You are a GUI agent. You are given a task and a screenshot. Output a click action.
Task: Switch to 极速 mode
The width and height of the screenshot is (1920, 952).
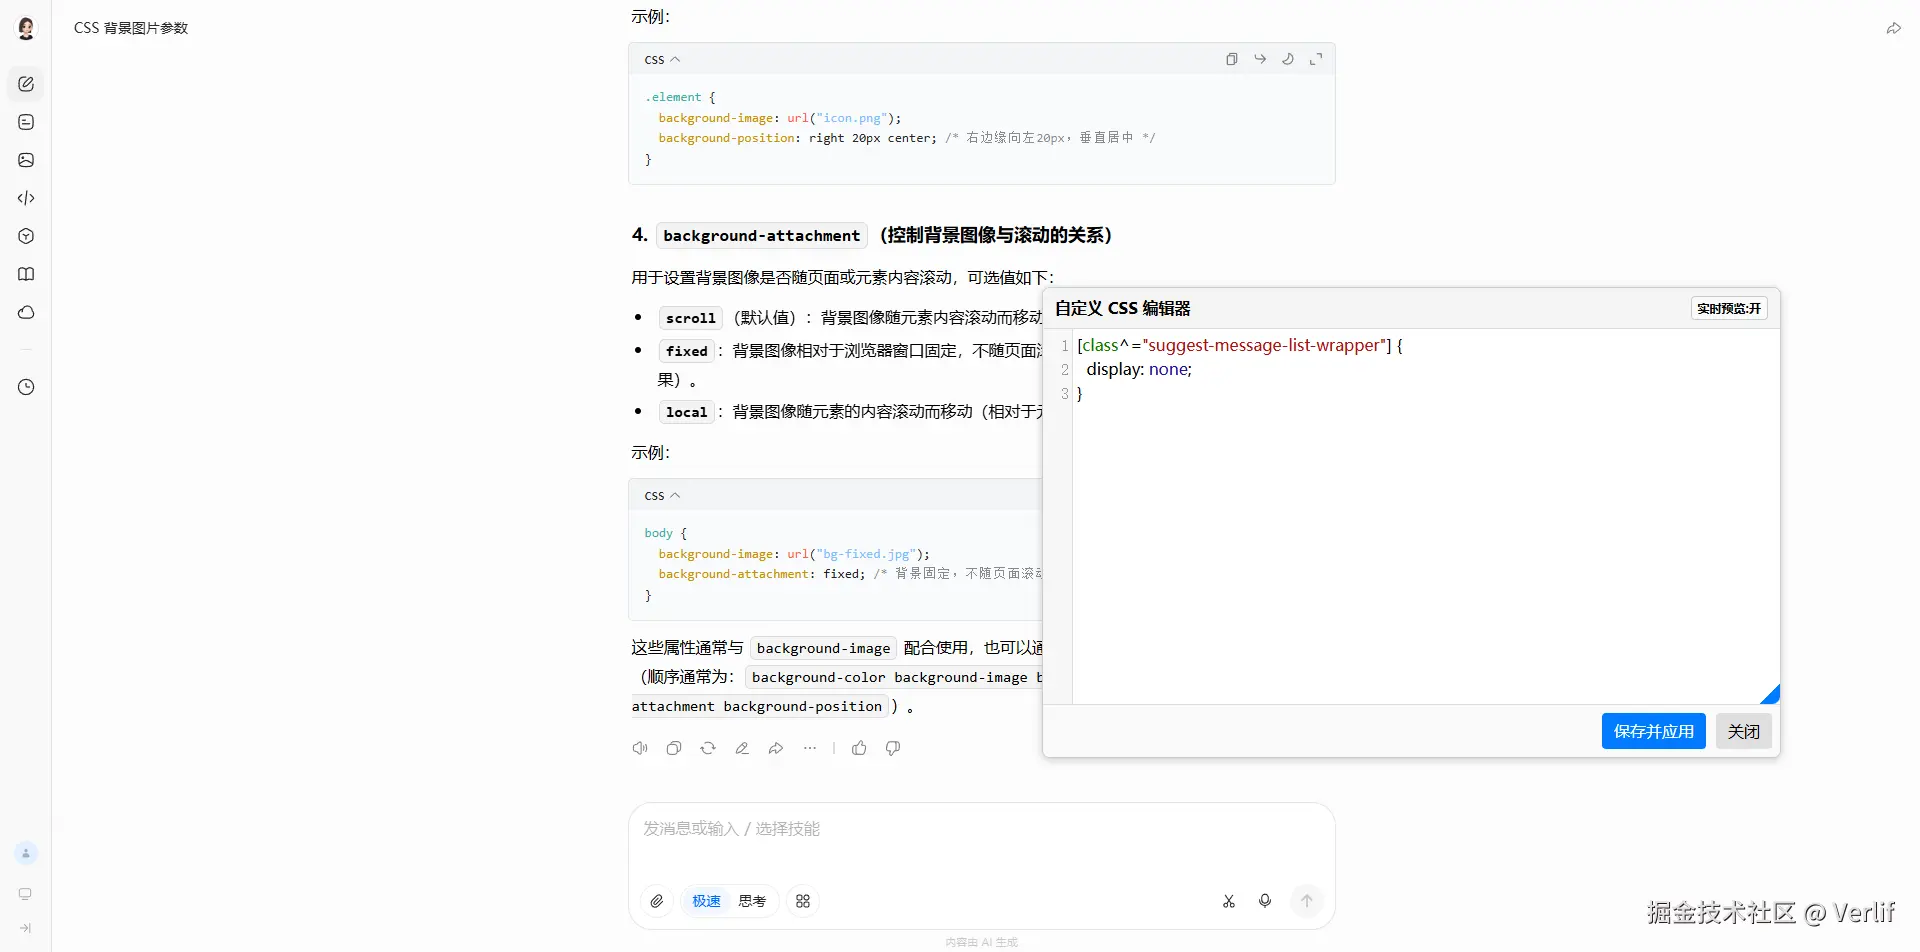[x=706, y=901]
